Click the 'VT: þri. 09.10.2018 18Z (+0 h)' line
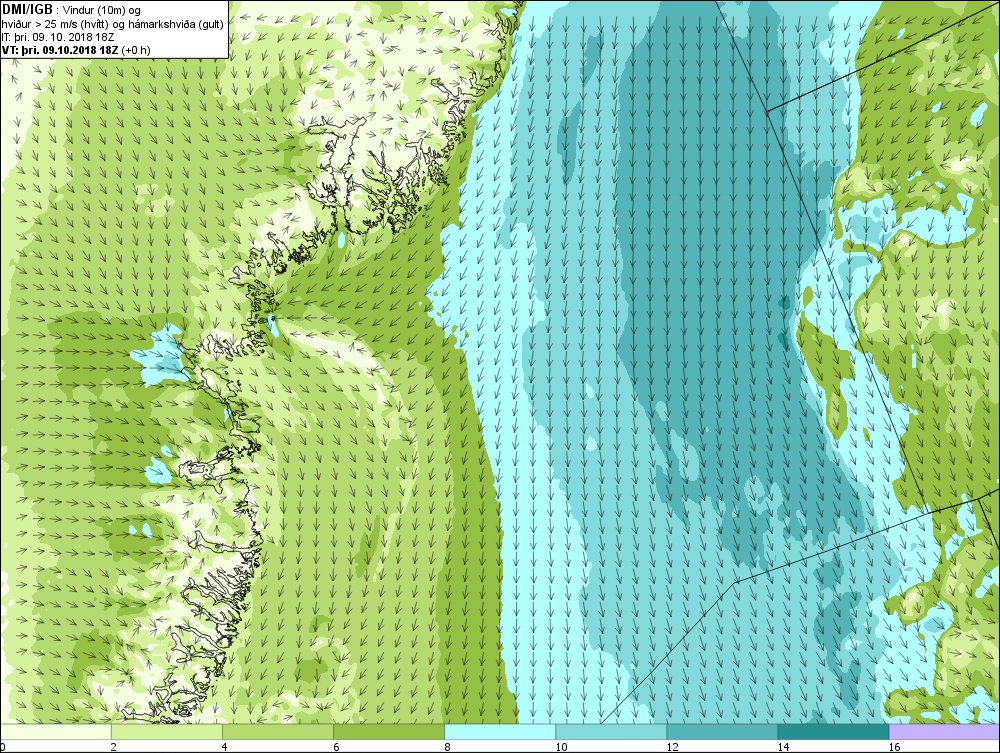The width and height of the screenshot is (1000, 753). click(x=76, y=50)
